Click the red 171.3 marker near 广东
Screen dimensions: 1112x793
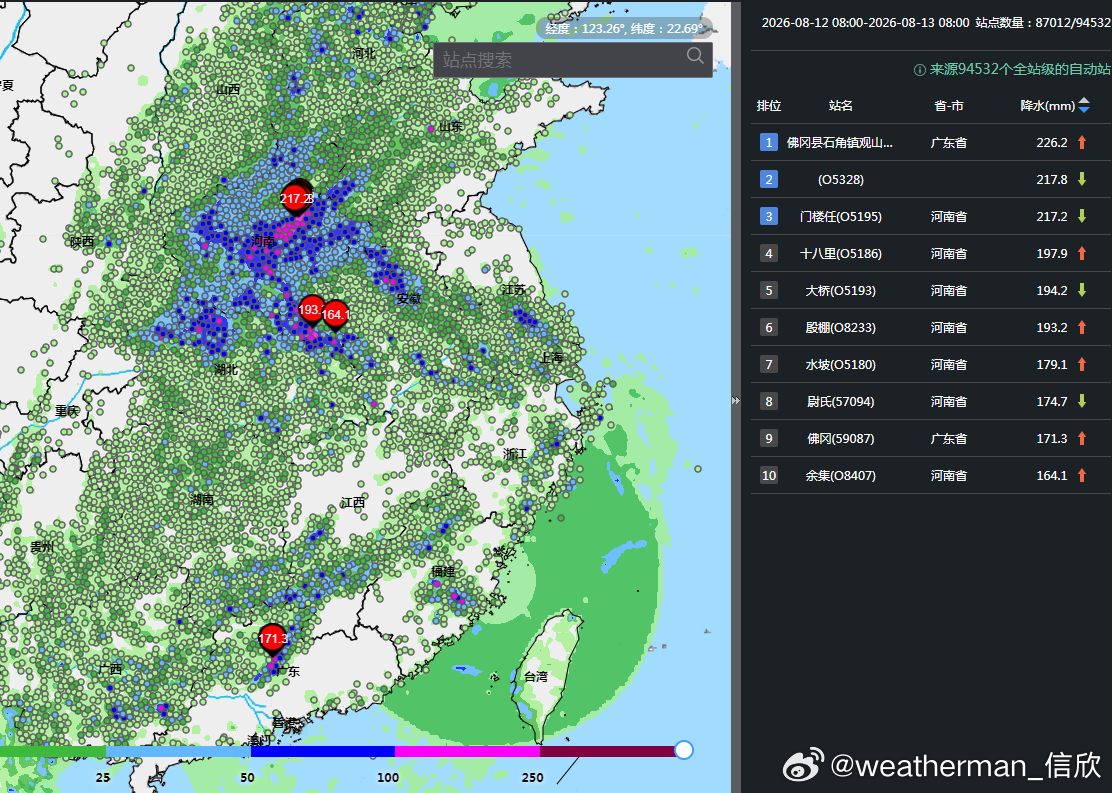272,639
